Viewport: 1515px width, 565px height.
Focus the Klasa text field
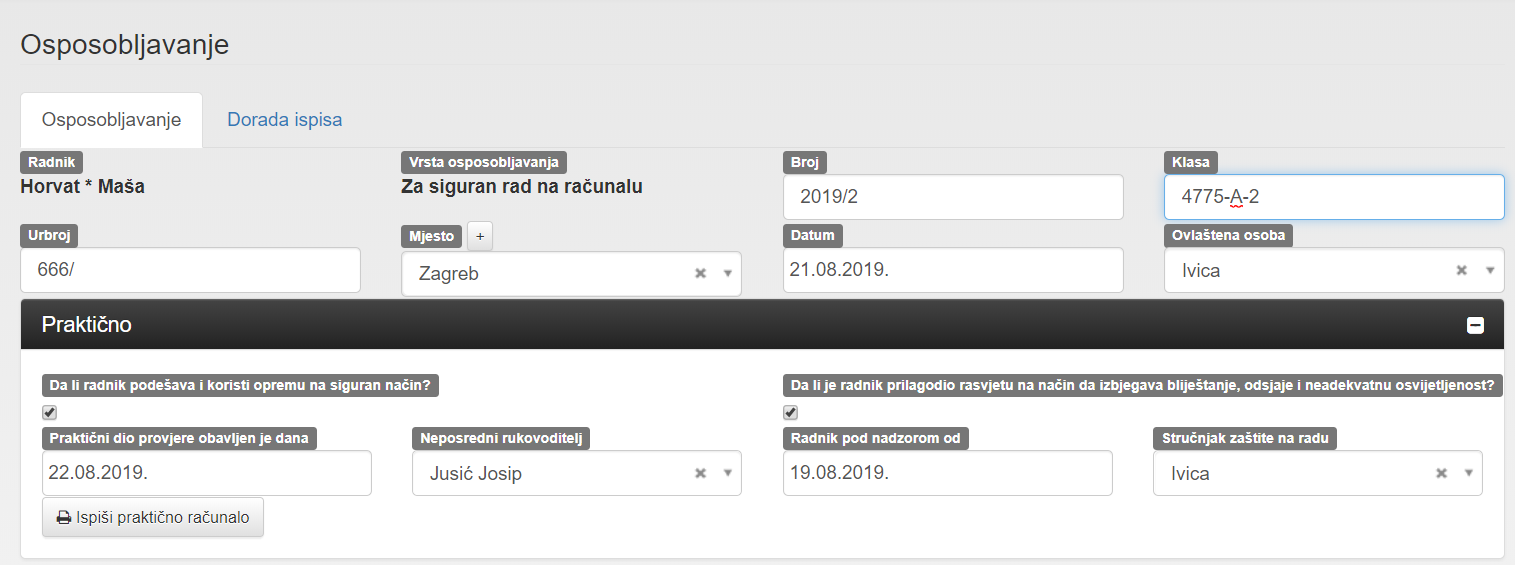(1333, 197)
